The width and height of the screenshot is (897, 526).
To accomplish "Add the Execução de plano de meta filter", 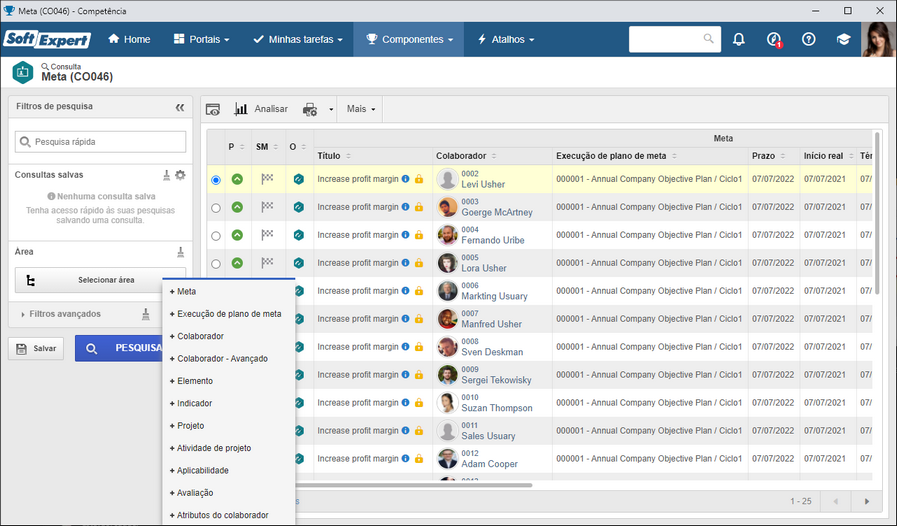I will (225, 314).
